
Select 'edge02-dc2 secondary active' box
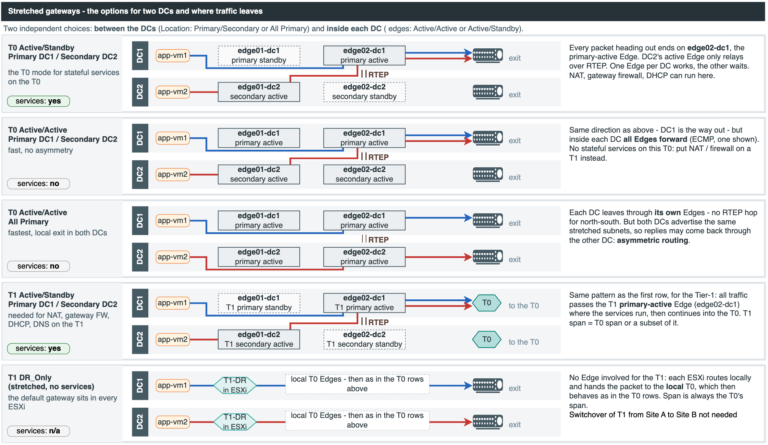point(364,174)
